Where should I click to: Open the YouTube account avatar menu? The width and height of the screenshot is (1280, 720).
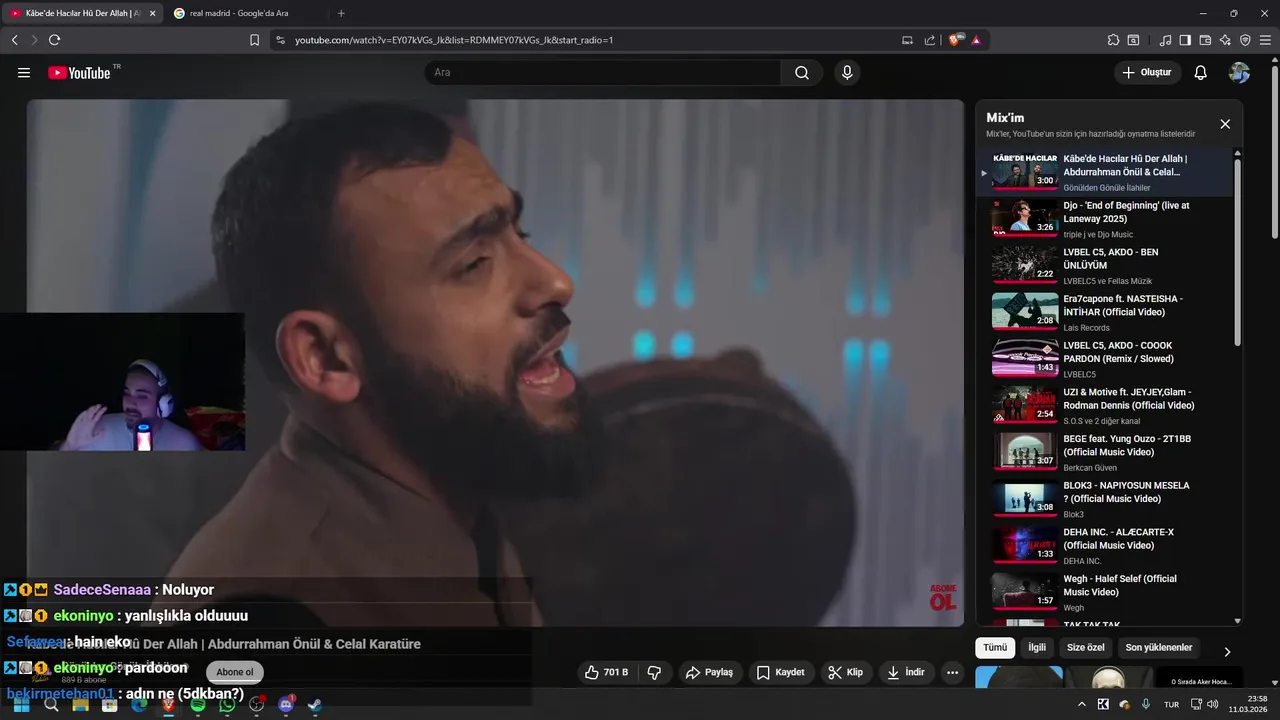(1239, 72)
